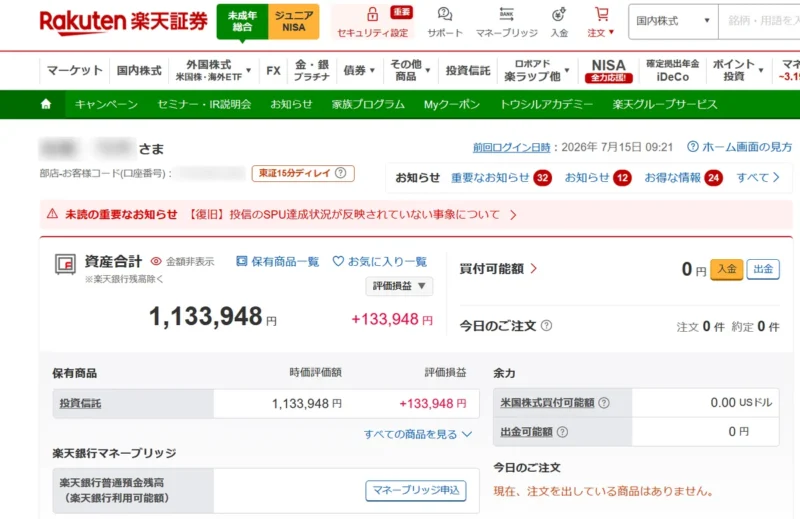Expand 債券 dropdown menu
This screenshot has width=800, height=519.
point(359,70)
